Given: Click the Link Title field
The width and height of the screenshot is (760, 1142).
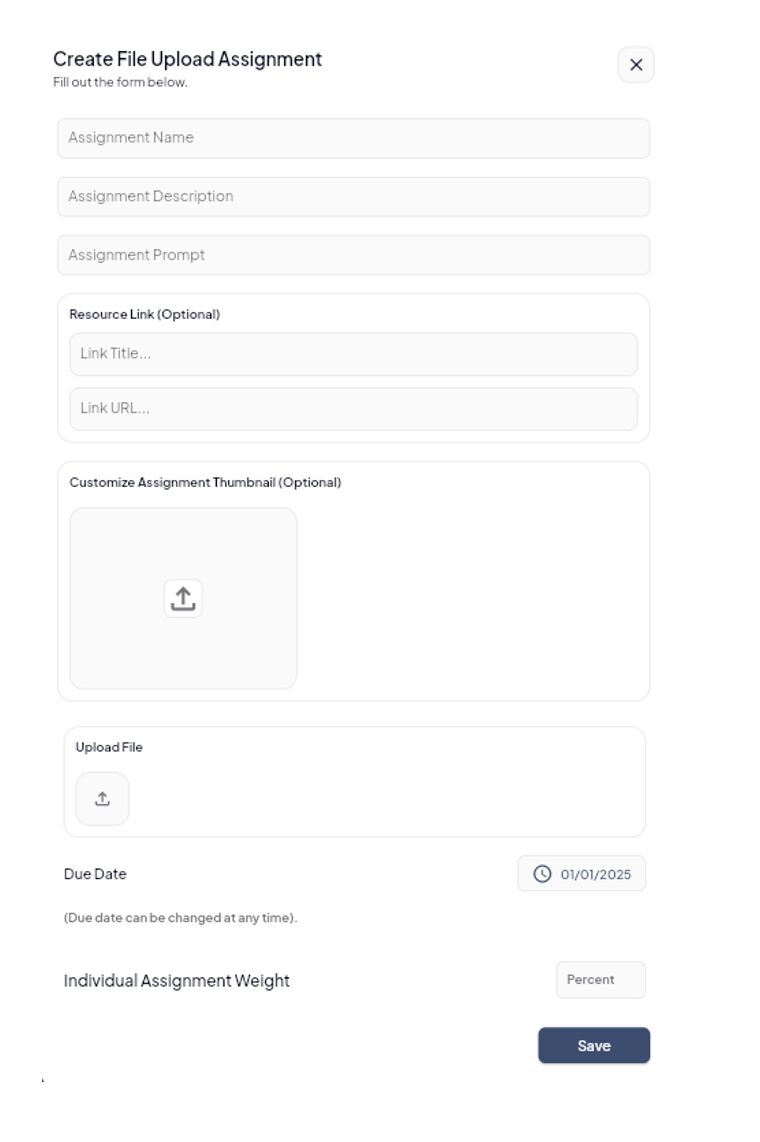Looking at the screenshot, I should click(x=353, y=354).
